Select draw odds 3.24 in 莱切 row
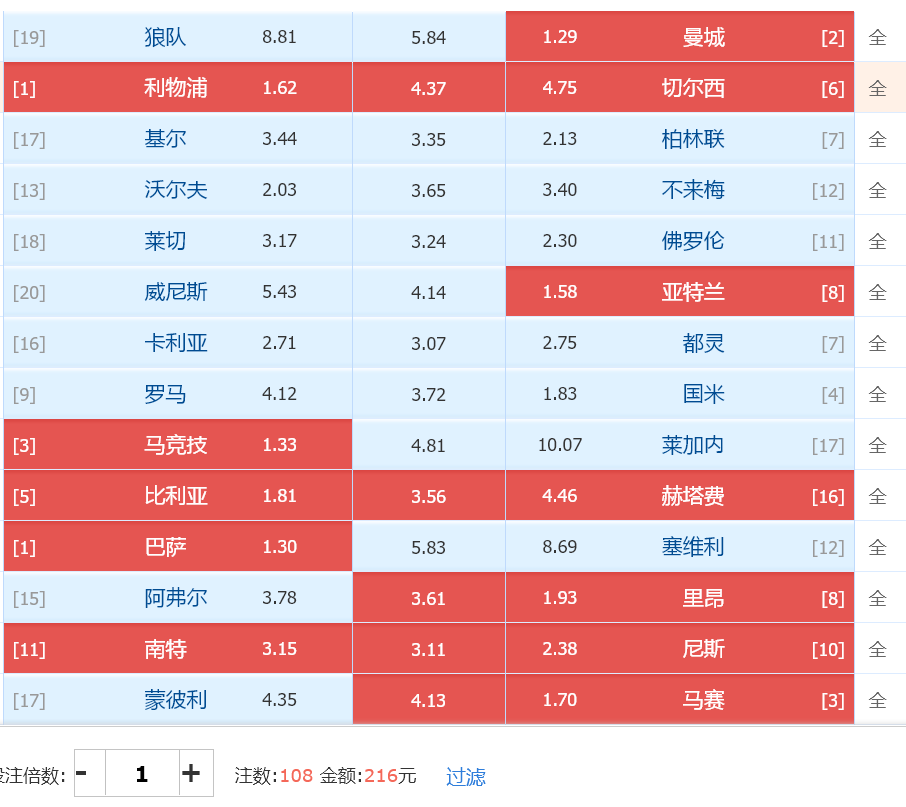The image size is (906, 807). point(429,241)
